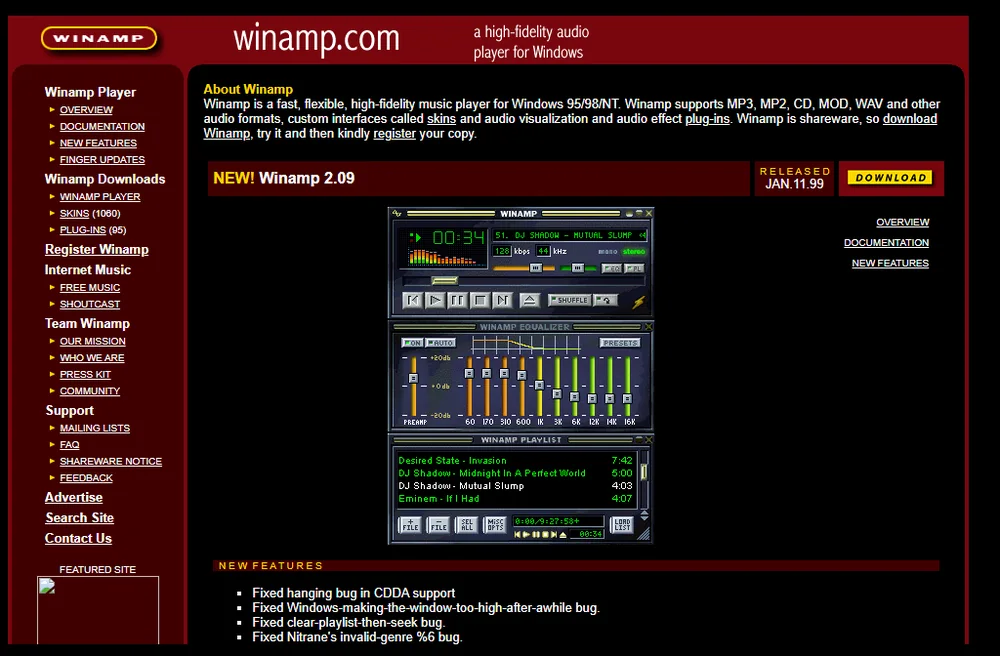Screen dimensions: 1000x656
Task: Click the PREAMP slider in equalizer
Action: (413, 386)
